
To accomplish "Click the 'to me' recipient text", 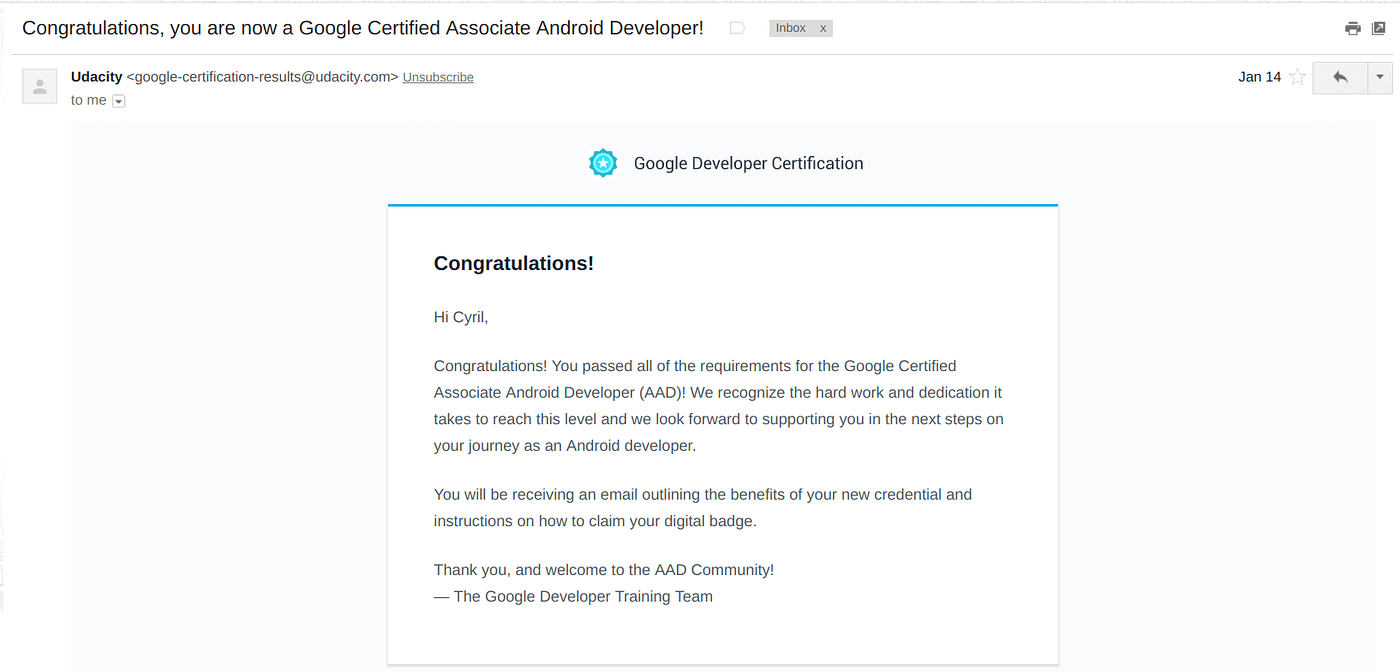I will pos(89,101).
